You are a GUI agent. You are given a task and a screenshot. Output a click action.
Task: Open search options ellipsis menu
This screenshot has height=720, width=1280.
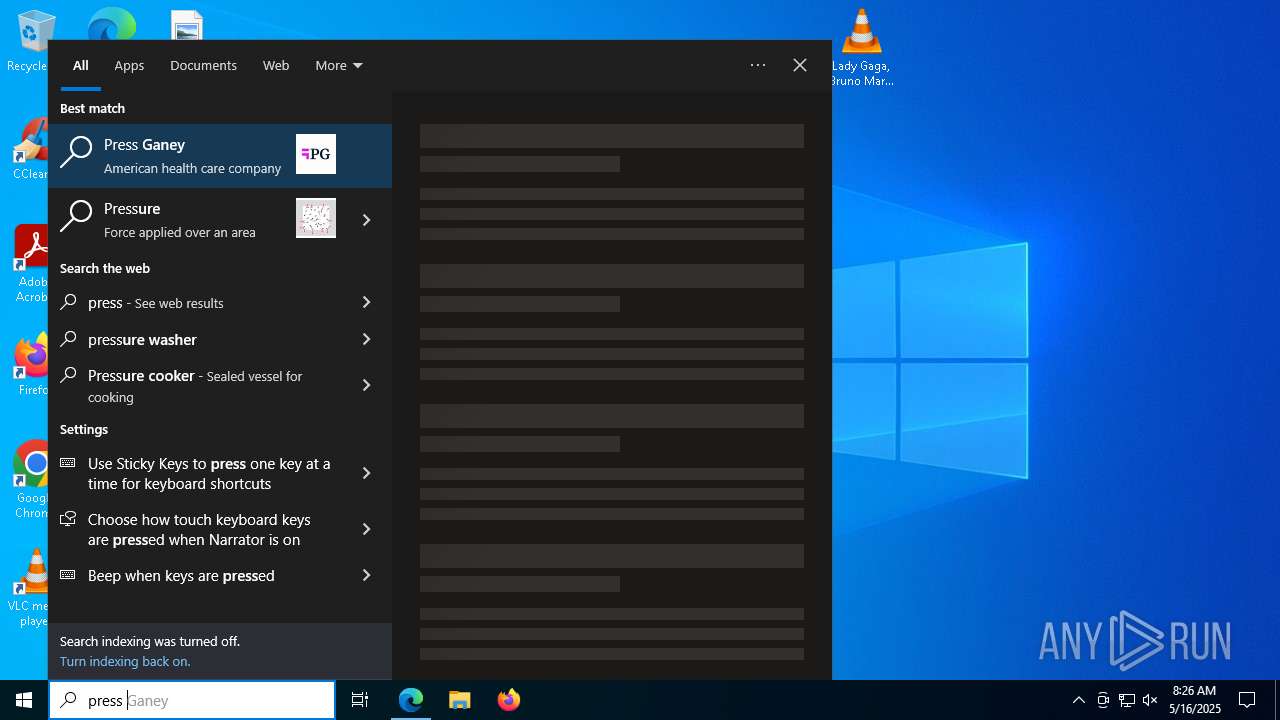pos(758,65)
